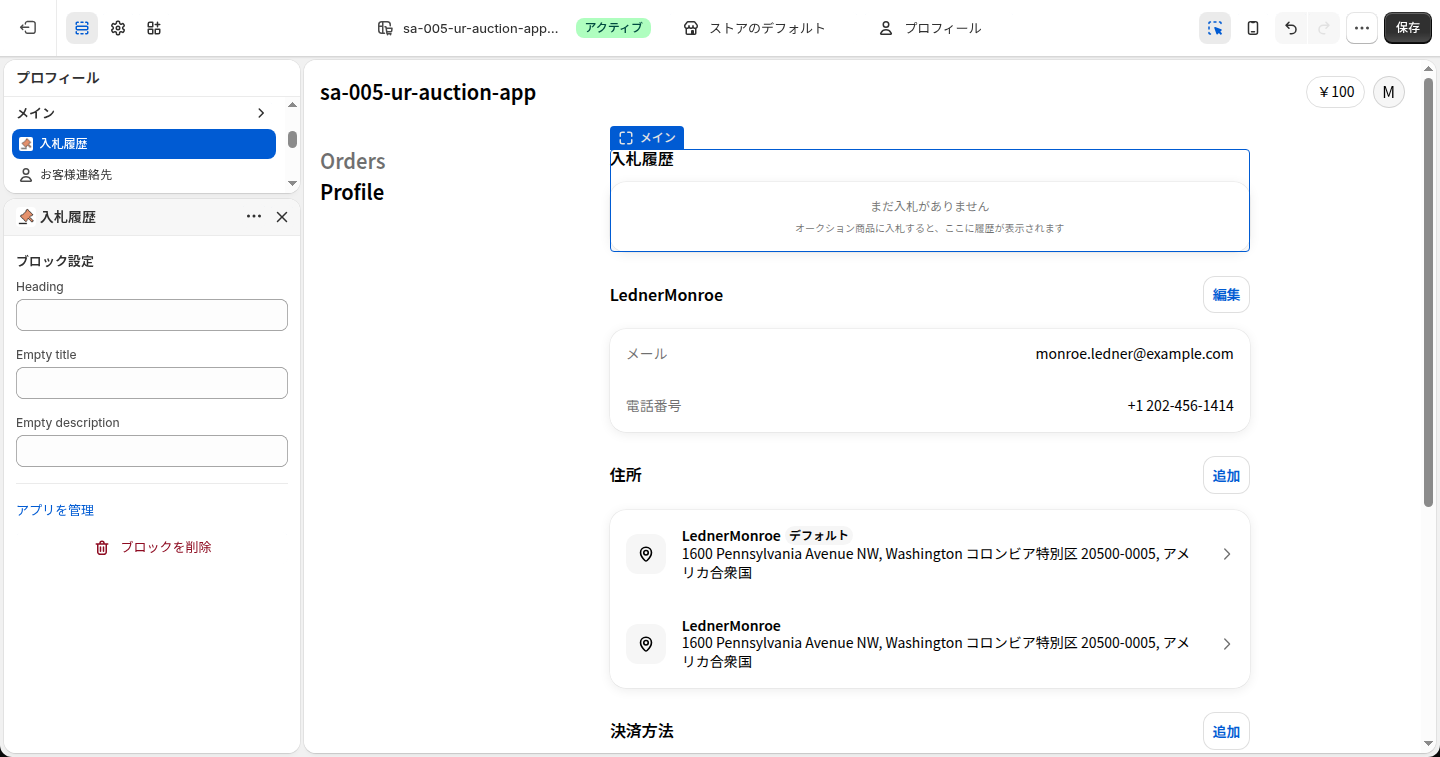
Task: Select the お客様連絡先 block in sidebar
Action: point(144,175)
